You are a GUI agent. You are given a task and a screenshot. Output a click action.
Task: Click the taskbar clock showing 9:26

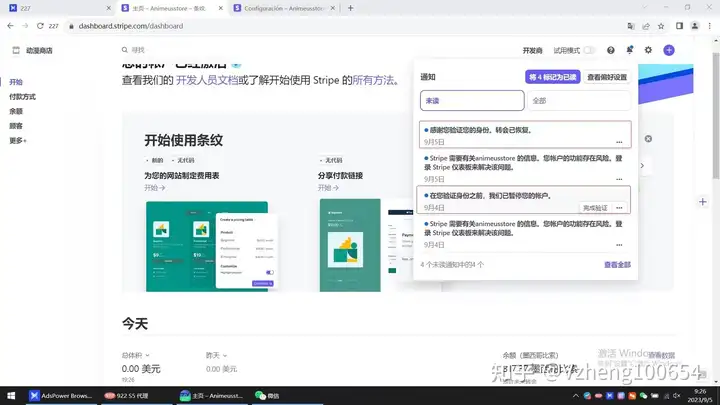tap(699, 395)
